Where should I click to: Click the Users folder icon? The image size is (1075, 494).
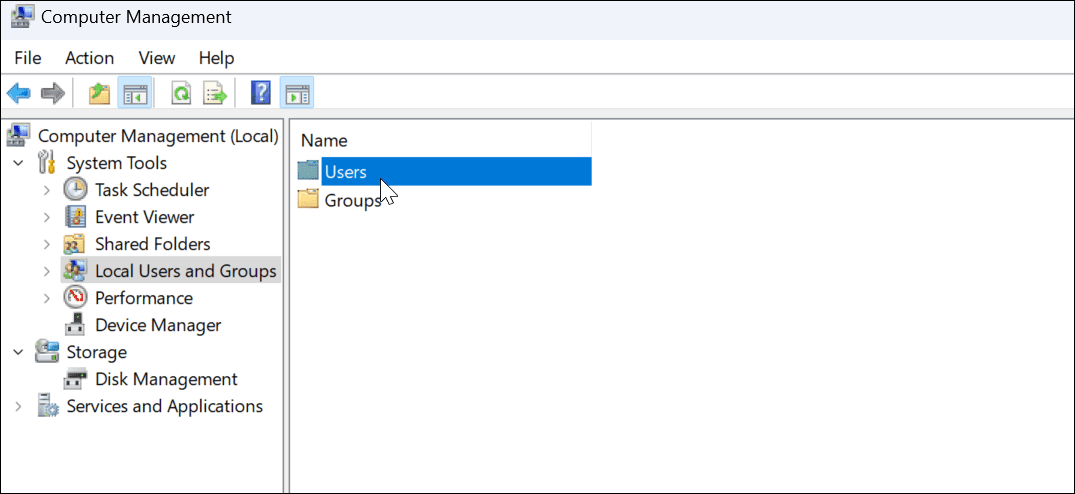(x=309, y=170)
